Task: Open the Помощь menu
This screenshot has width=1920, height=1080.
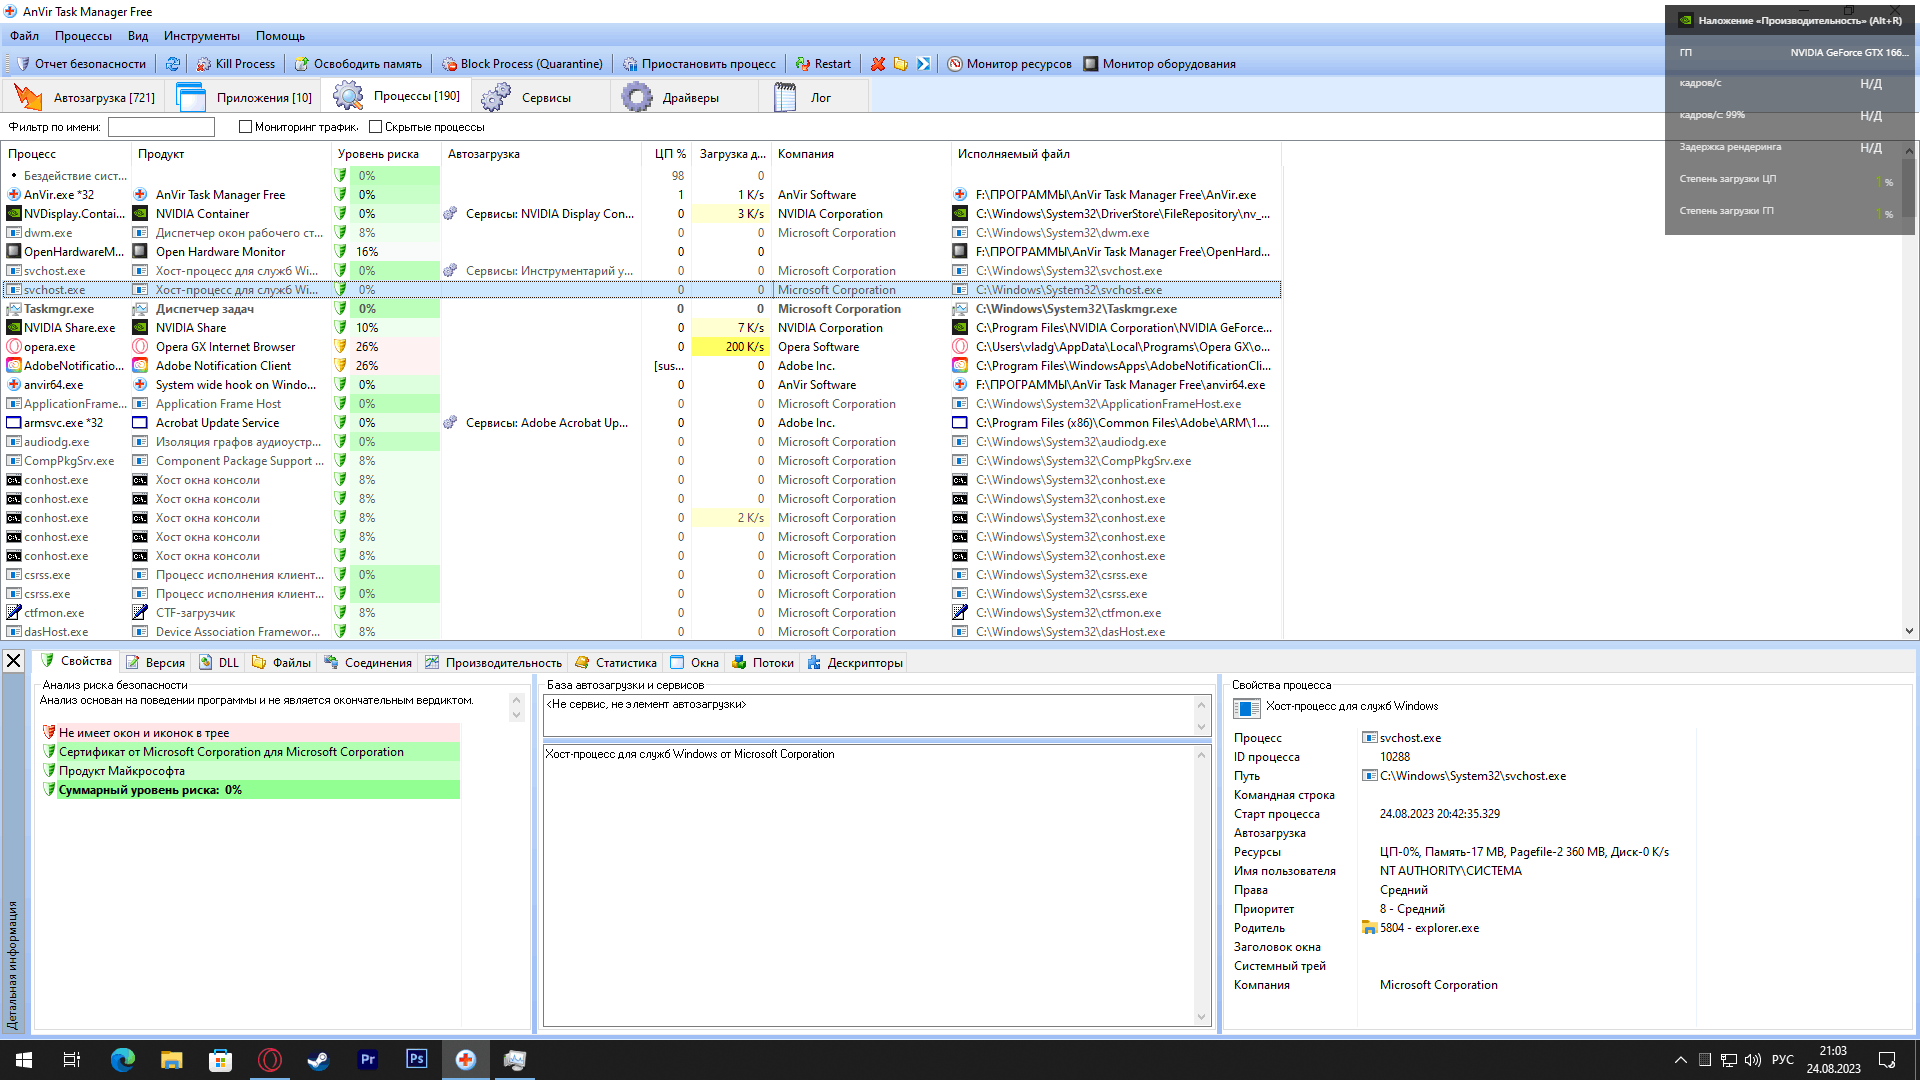Action: tap(280, 36)
